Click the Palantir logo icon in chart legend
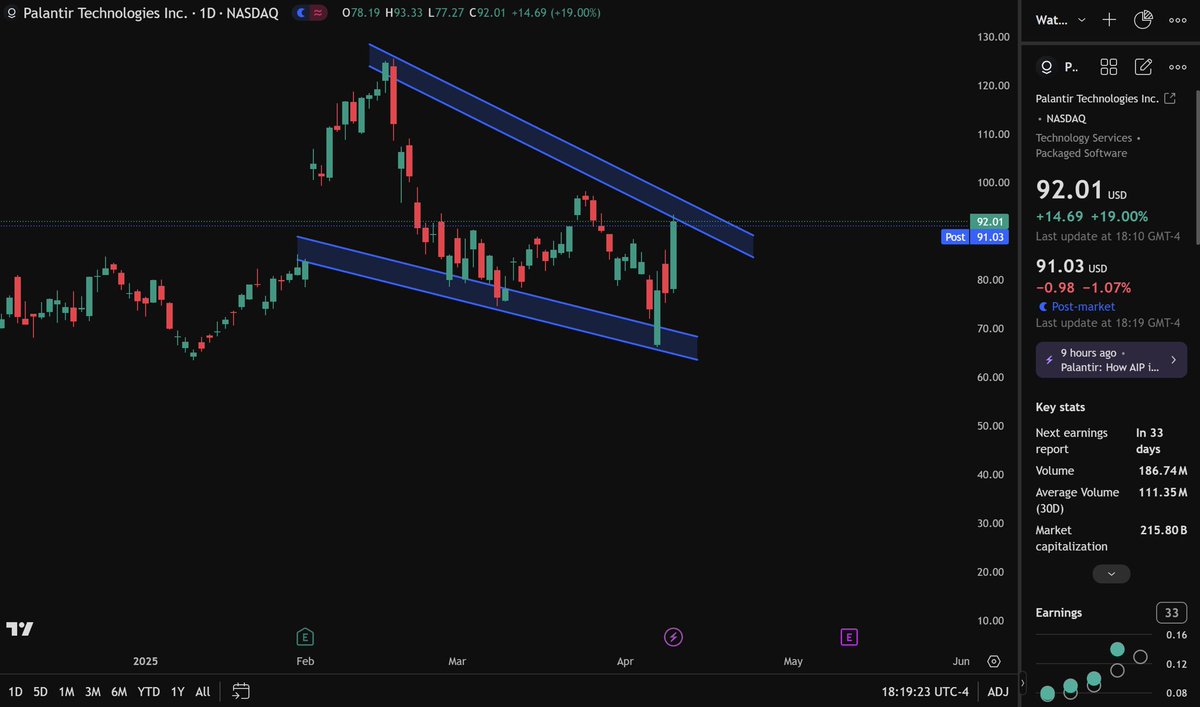Viewport: 1200px width, 707px height. click(x=11, y=13)
